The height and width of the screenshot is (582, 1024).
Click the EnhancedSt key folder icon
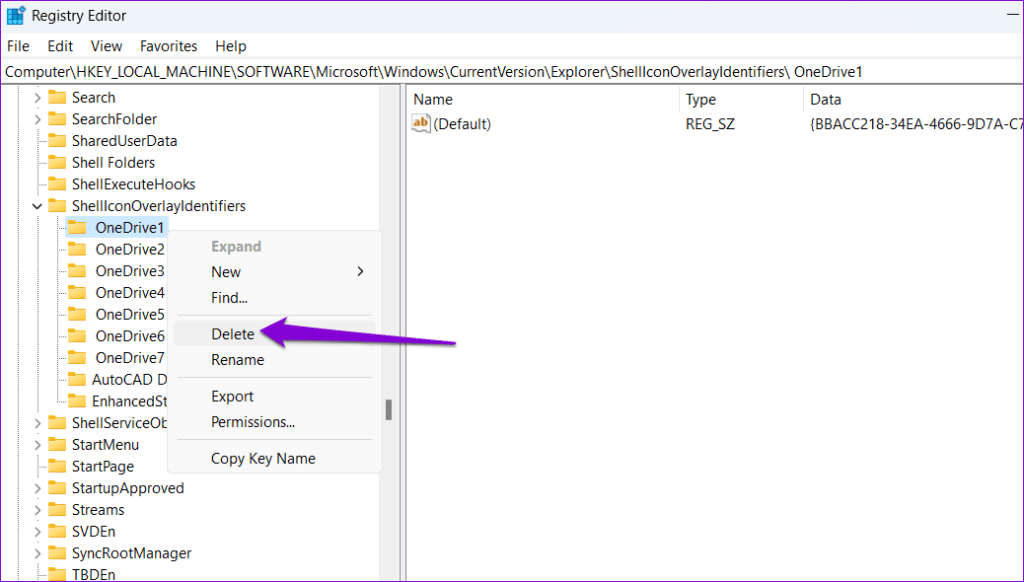77,400
